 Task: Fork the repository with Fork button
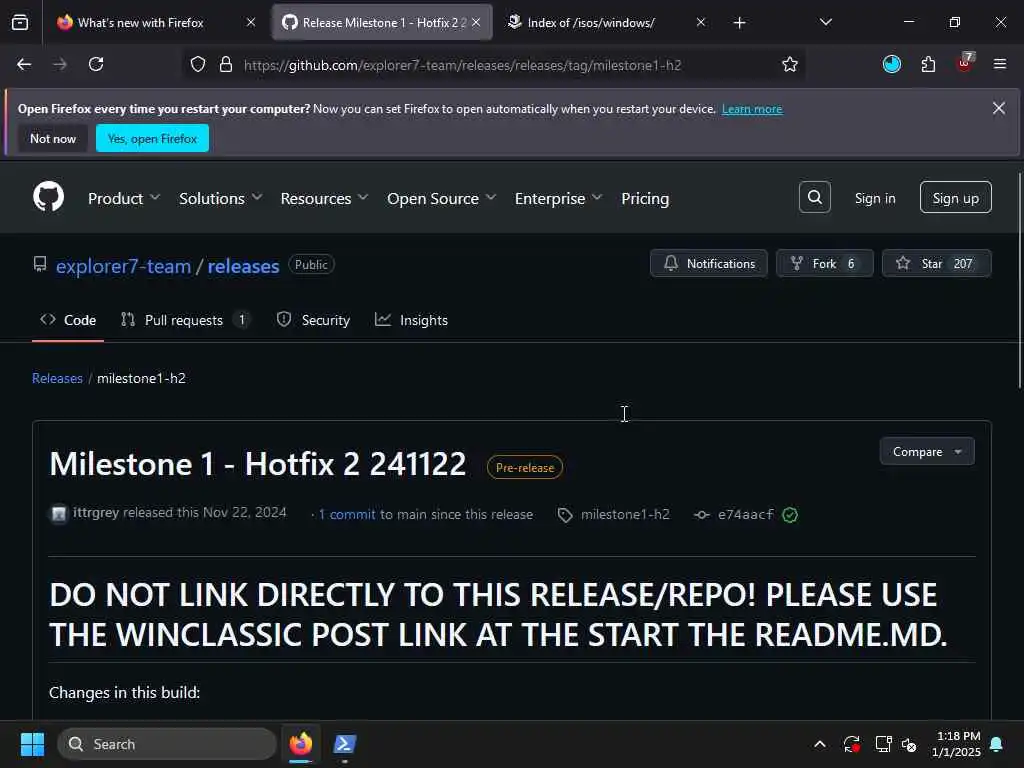(824, 263)
